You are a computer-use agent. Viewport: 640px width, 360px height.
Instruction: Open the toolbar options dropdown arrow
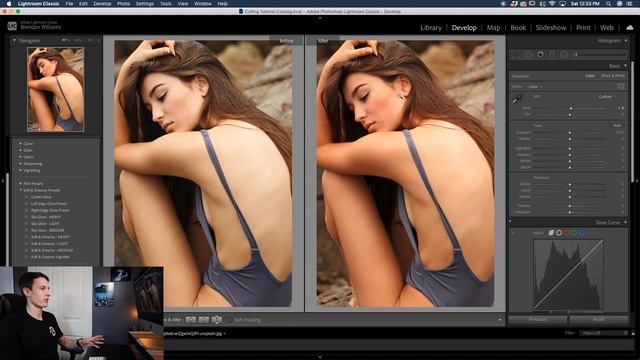point(500,320)
